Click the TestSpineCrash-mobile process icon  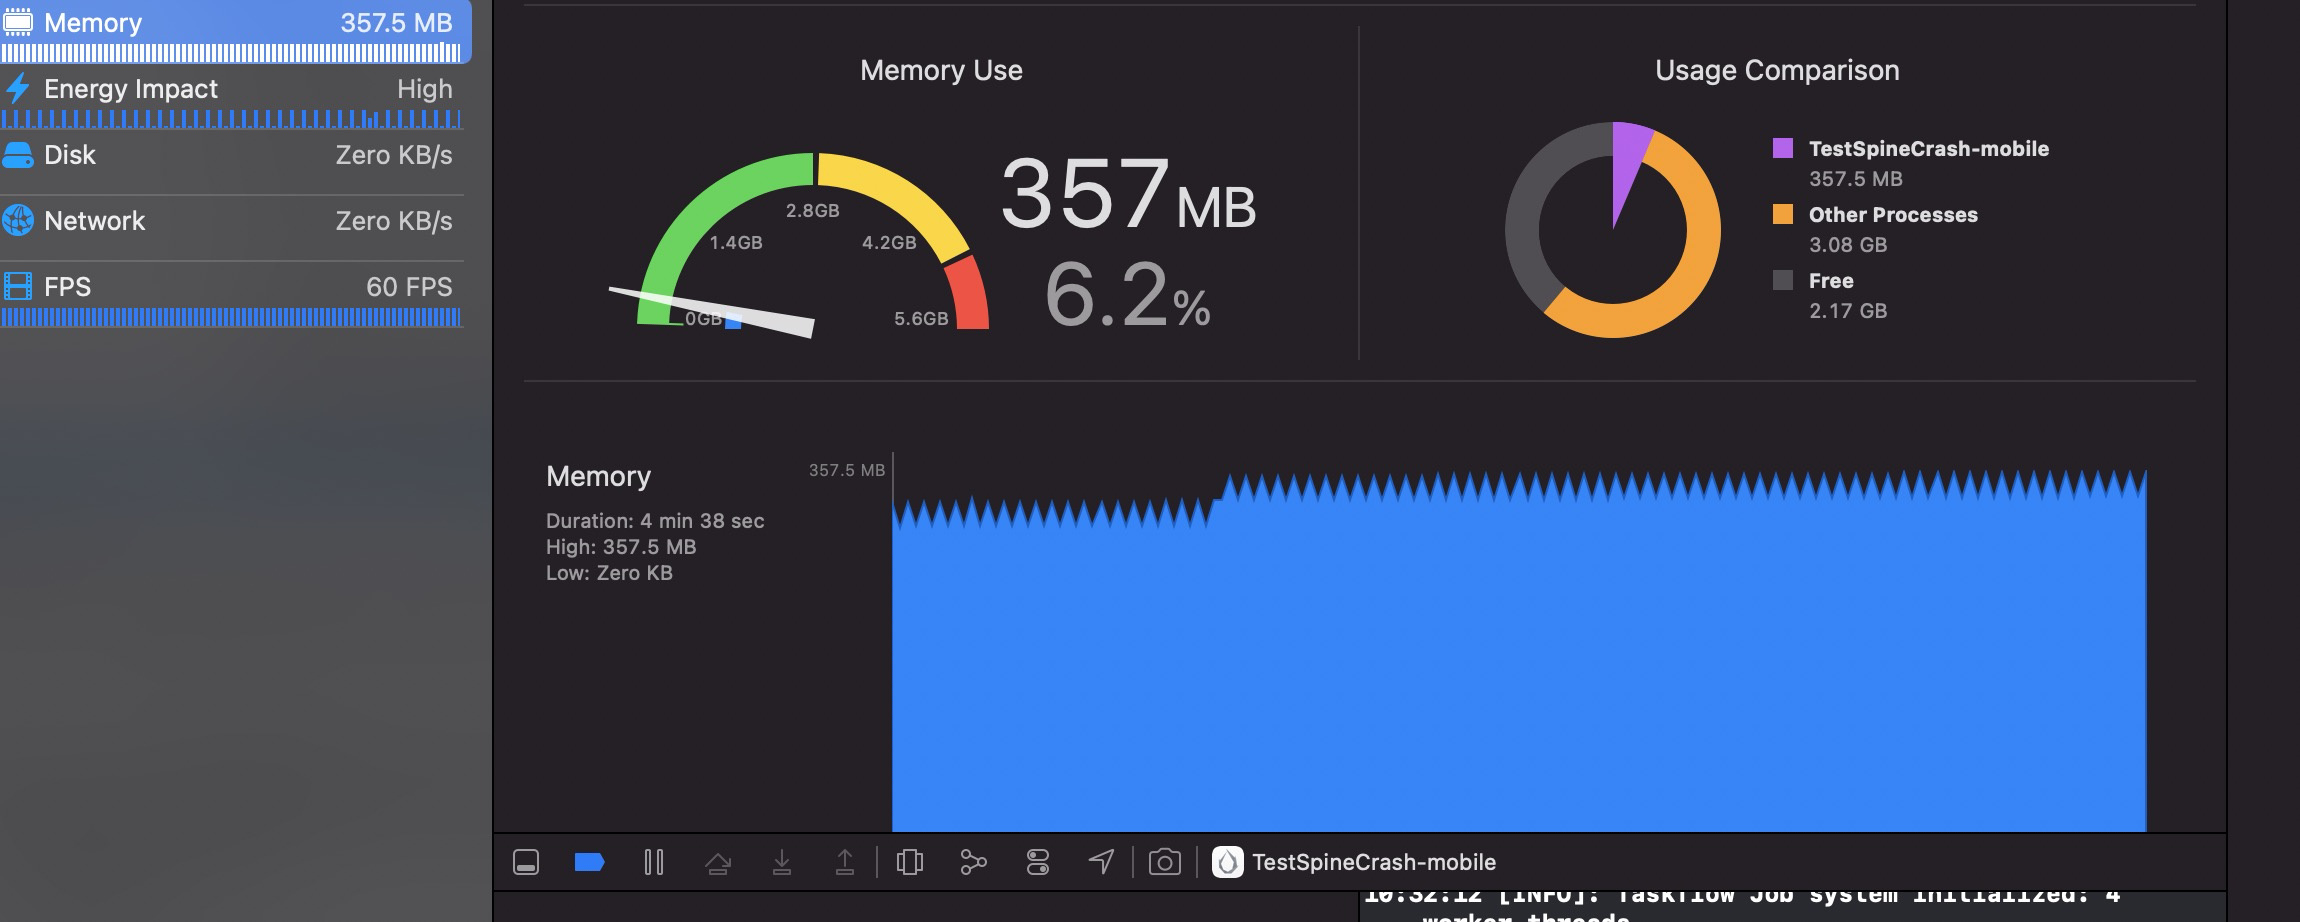pyautogui.click(x=1228, y=862)
